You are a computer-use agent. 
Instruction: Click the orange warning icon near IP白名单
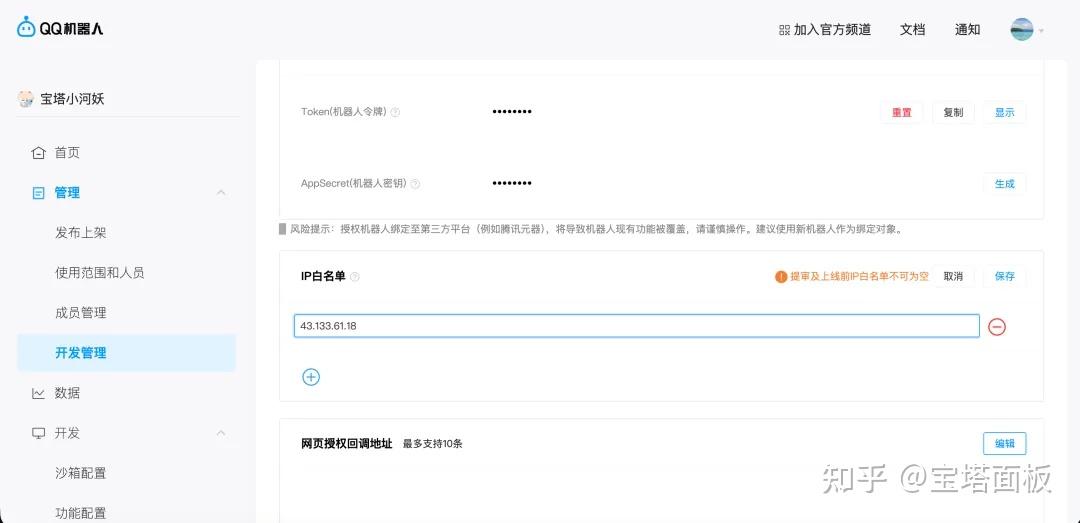[781, 276]
